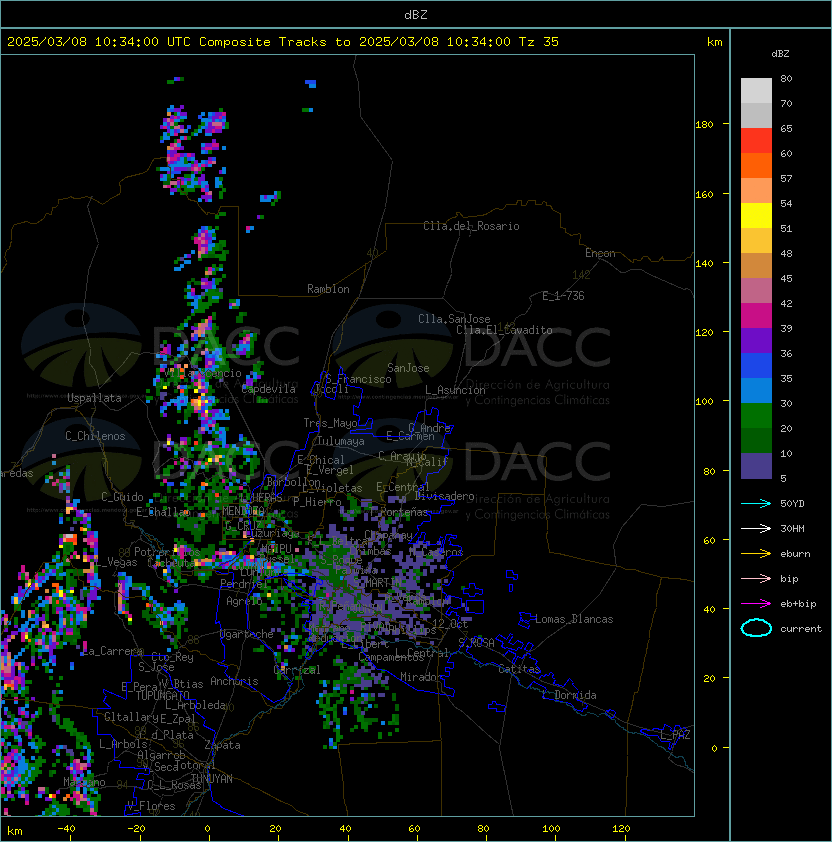This screenshot has width=832, height=842.
Task: Click the dBZ title at top center
Action: click(x=416, y=14)
